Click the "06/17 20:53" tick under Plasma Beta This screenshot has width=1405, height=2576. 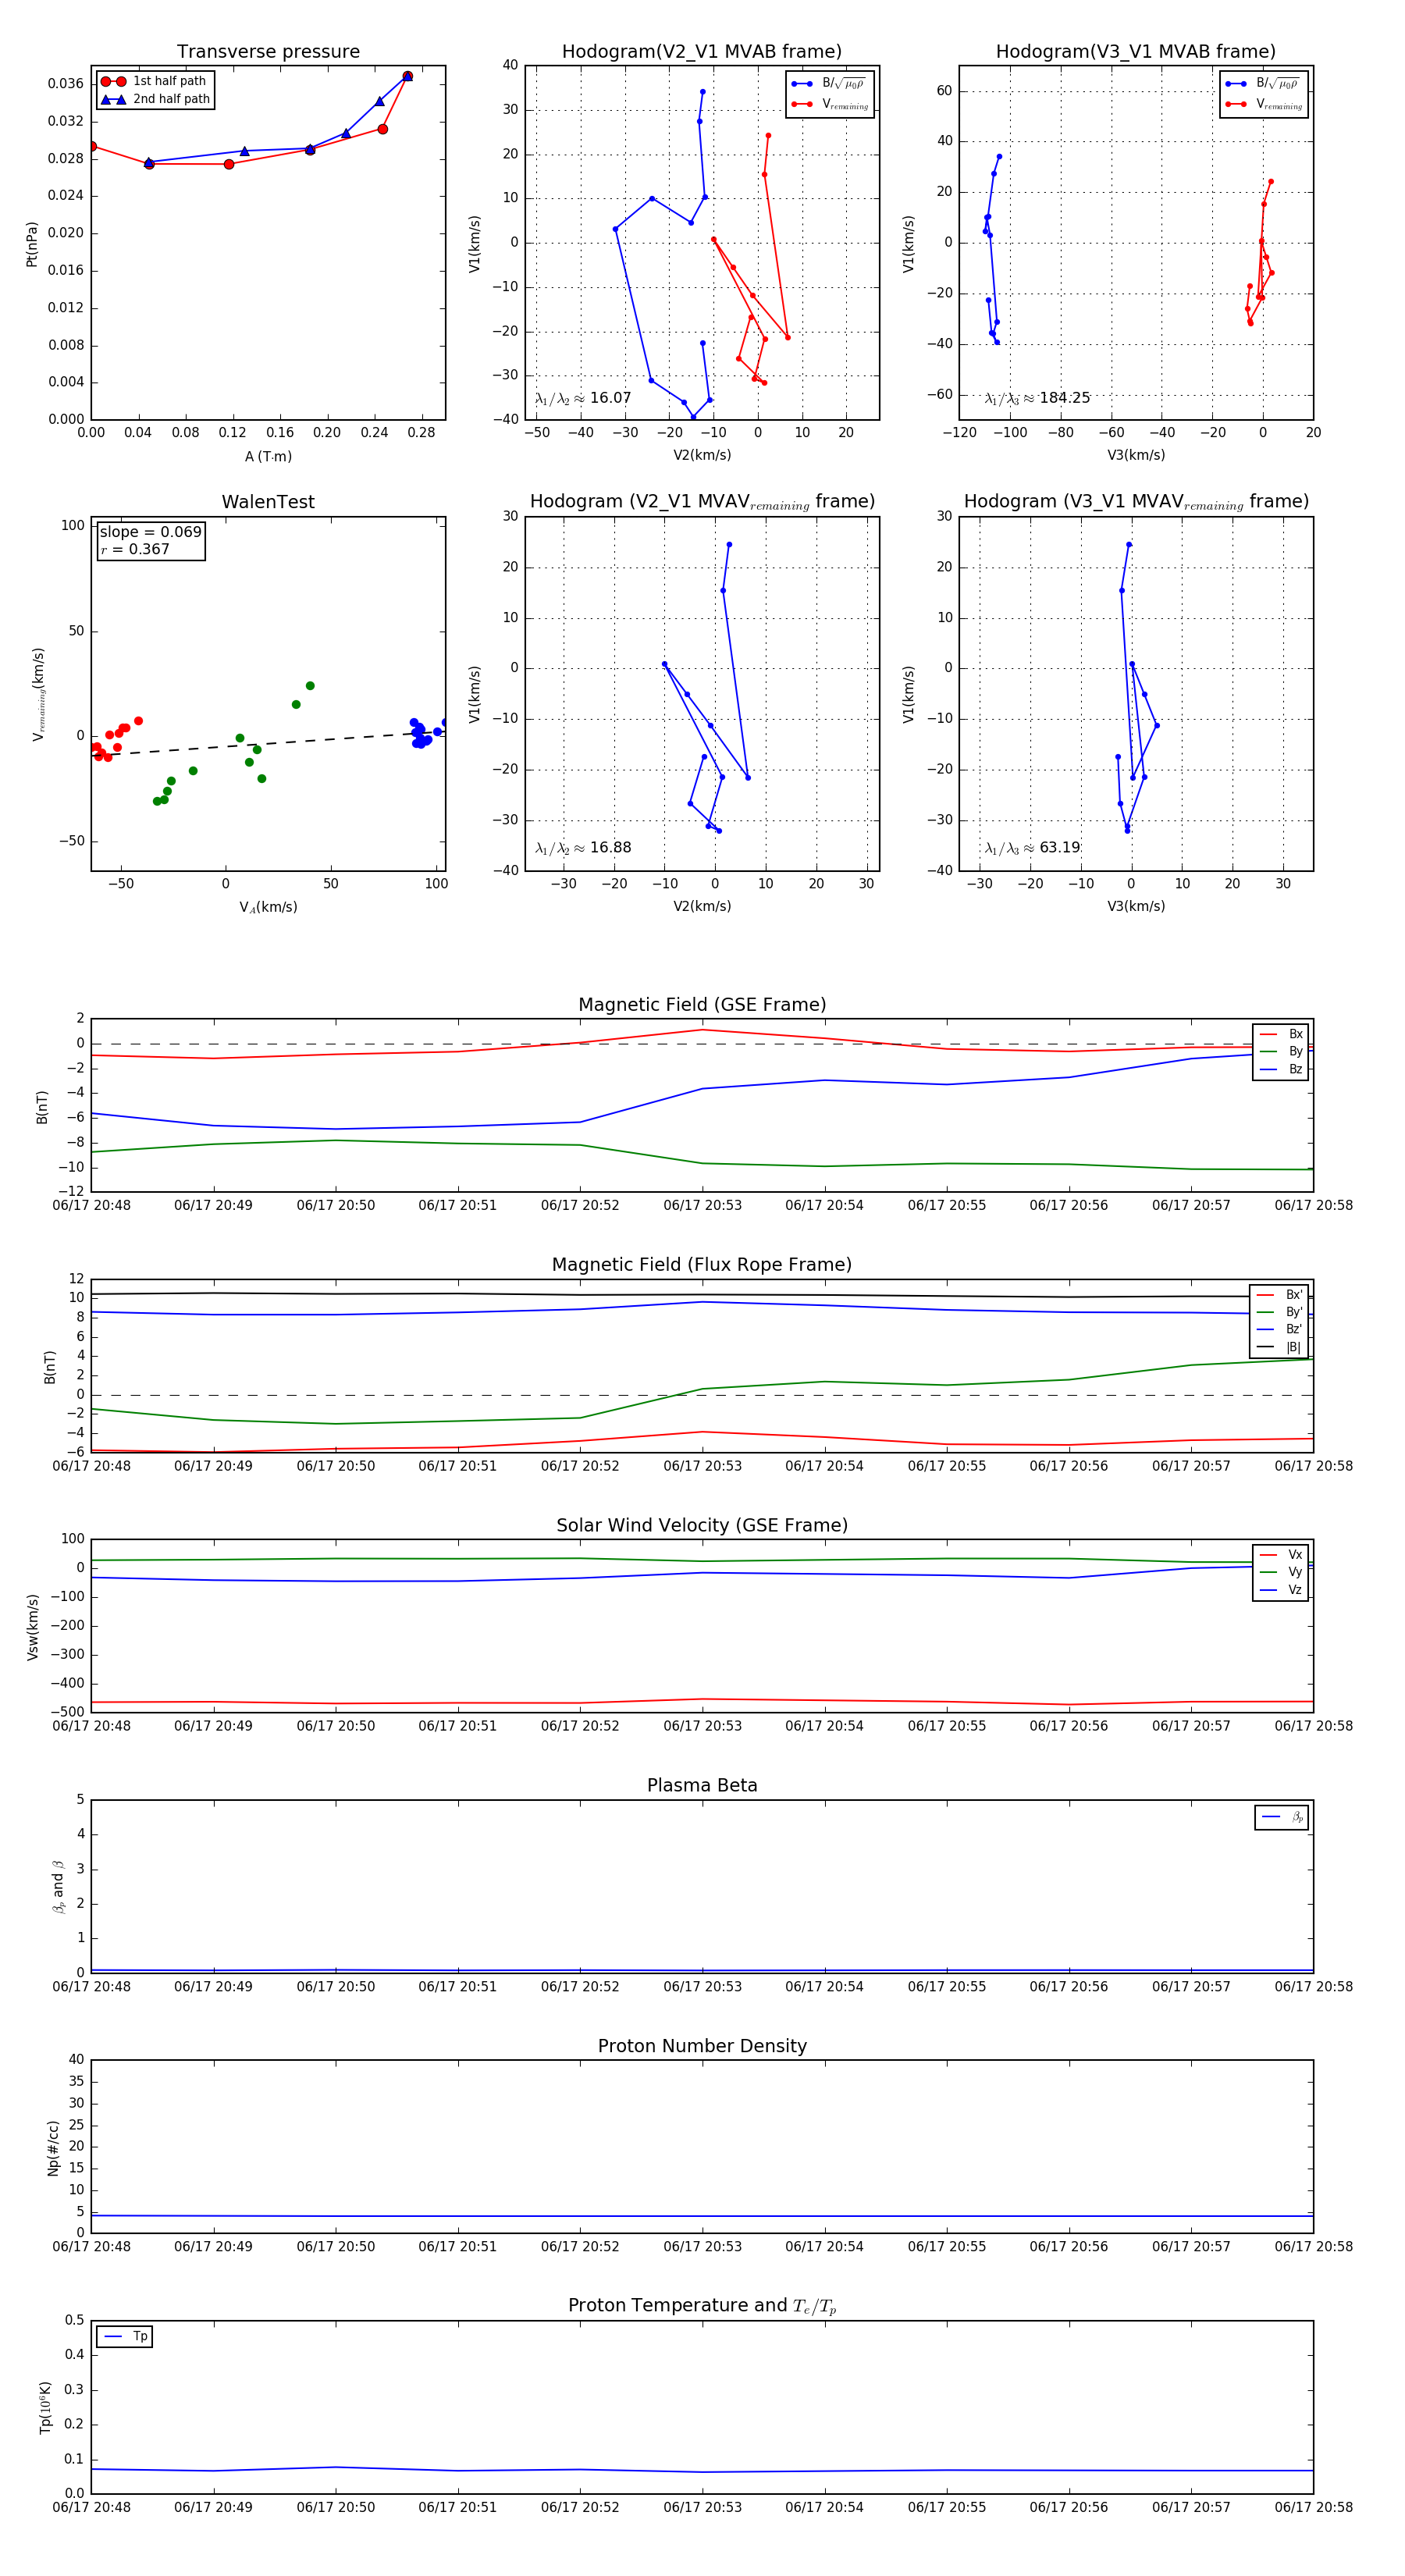pyautogui.click(x=702, y=1986)
